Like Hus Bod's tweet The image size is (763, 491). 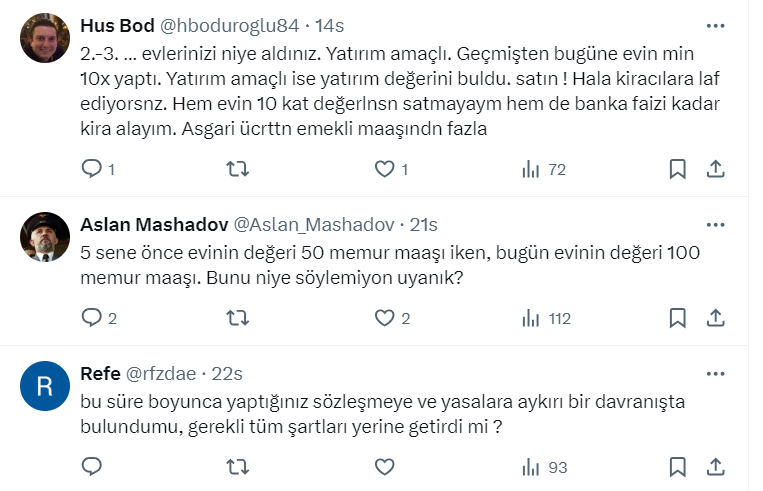pos(384,169)
